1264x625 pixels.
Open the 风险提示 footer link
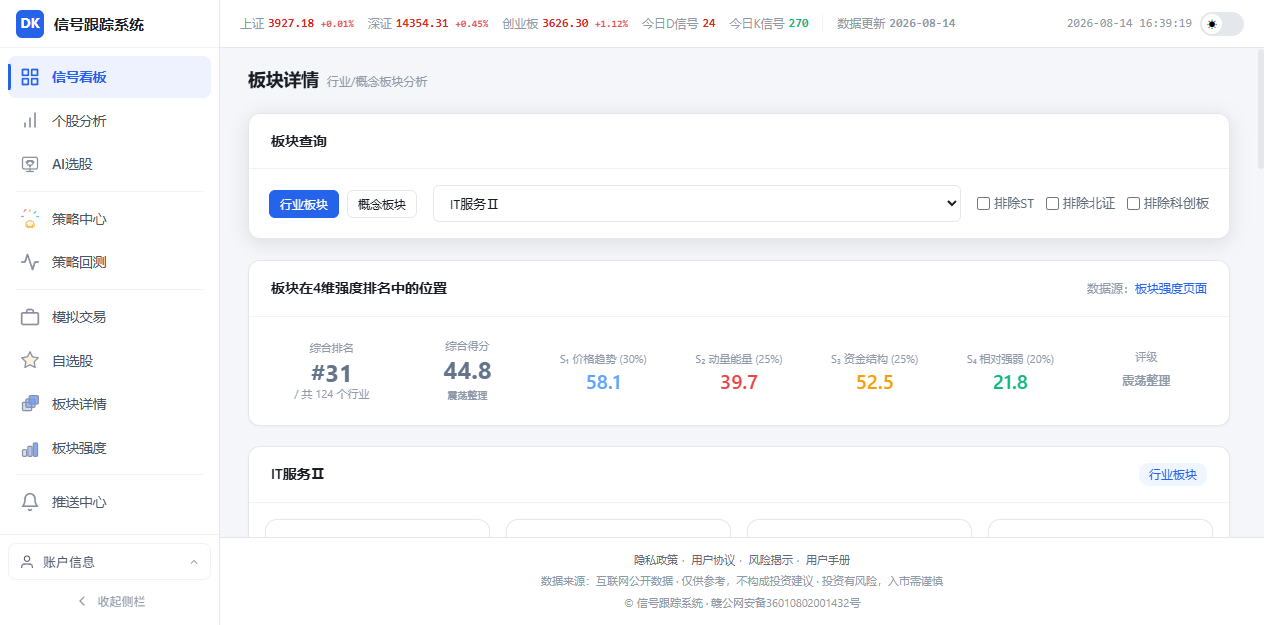771,560
